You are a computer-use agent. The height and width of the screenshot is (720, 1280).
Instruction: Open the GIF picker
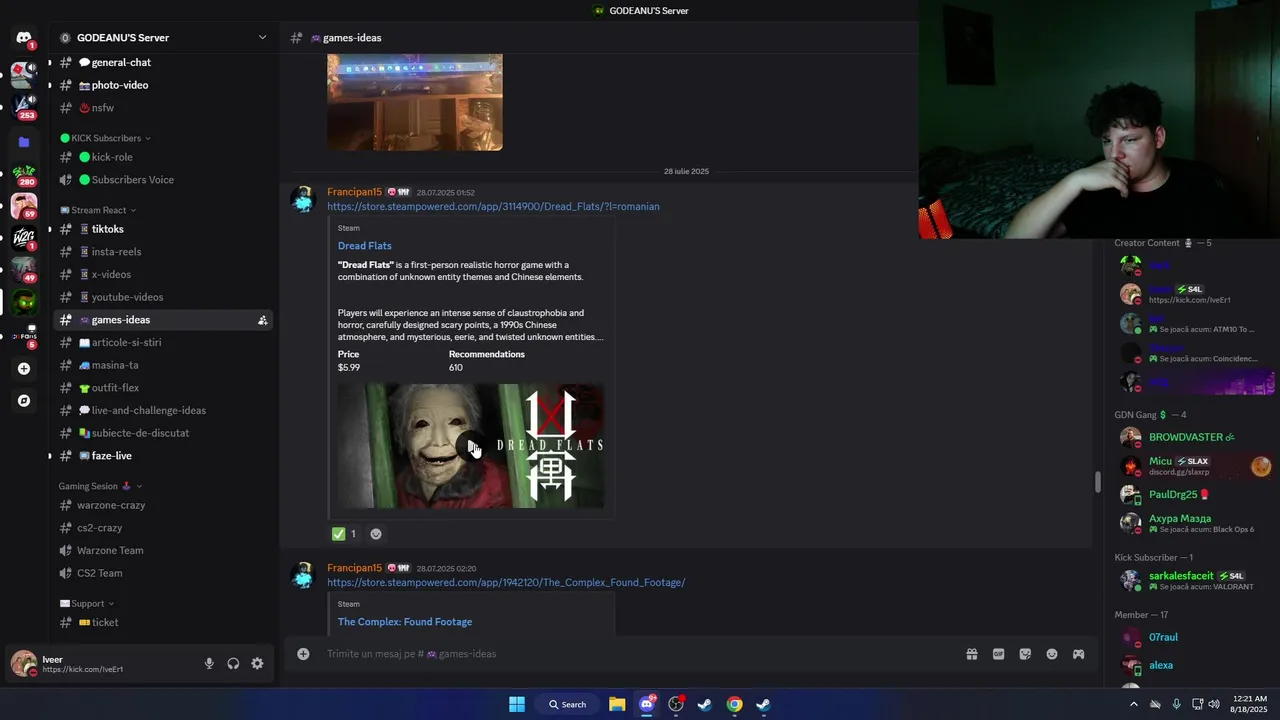pos(998,654)
